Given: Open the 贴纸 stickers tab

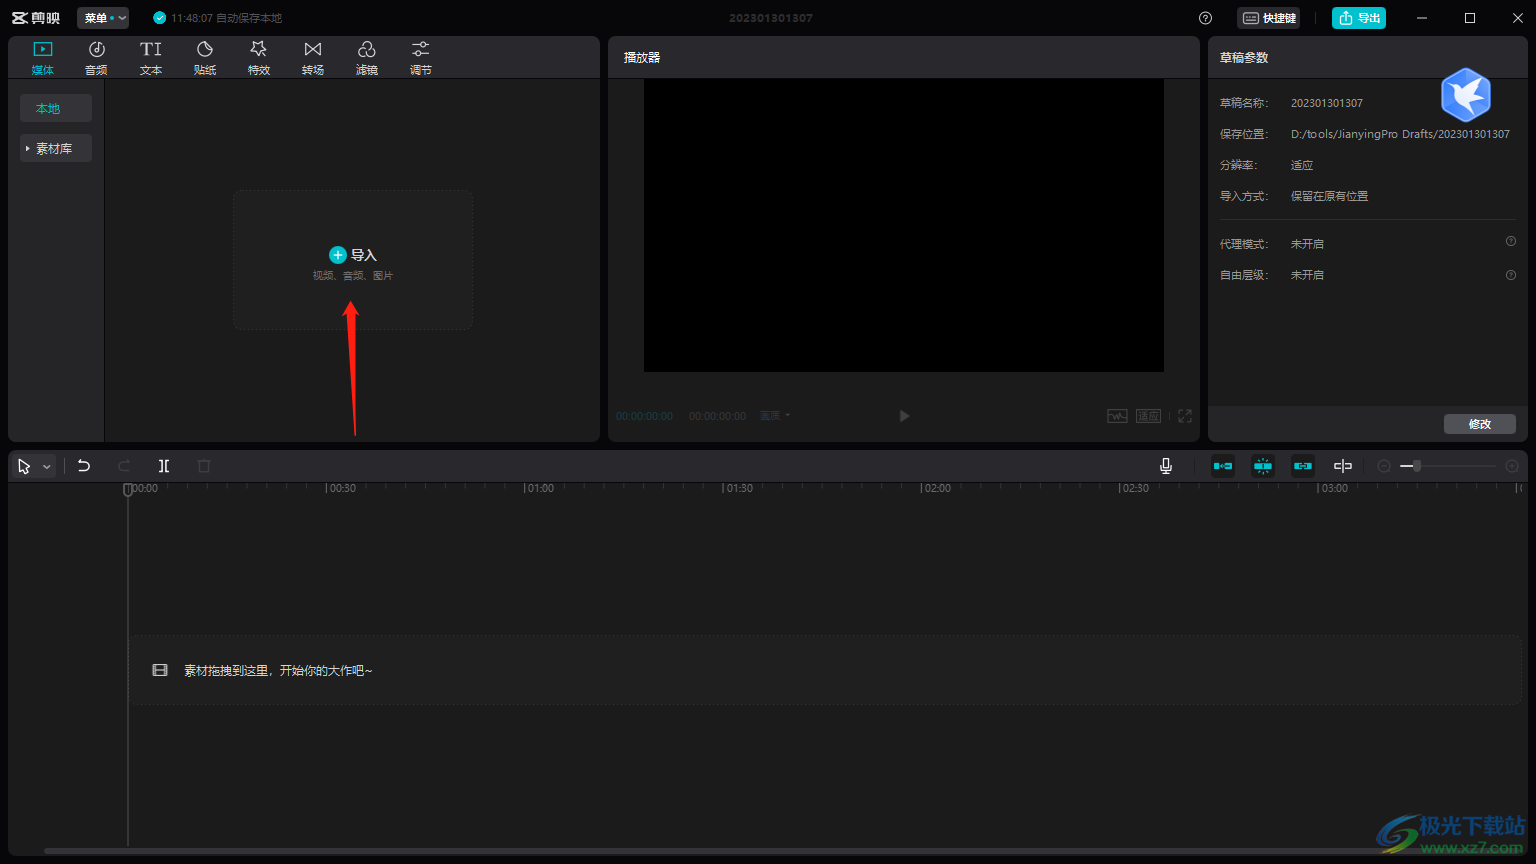Looking at the screenshot, I should click(205, 58).
